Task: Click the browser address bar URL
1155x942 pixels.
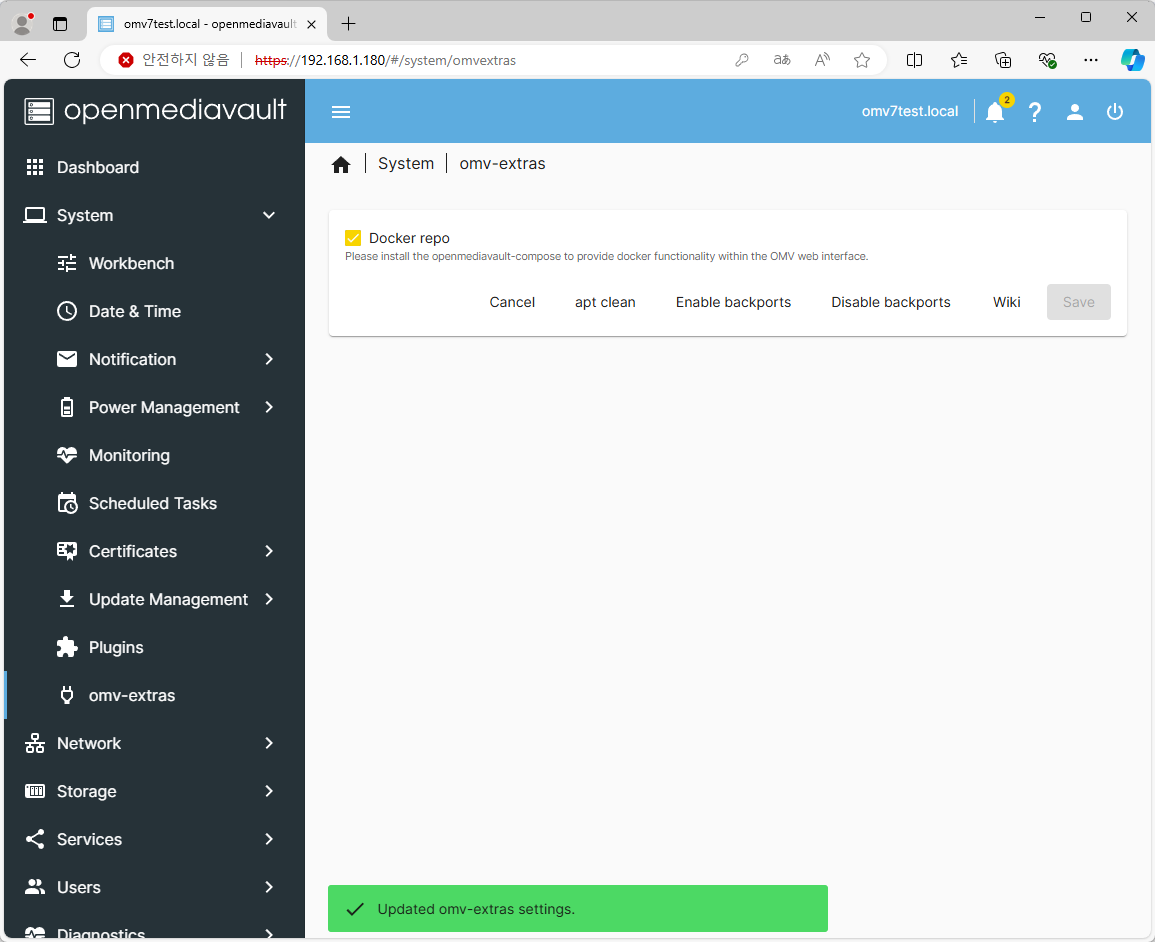Action: (x=385, y=60)
